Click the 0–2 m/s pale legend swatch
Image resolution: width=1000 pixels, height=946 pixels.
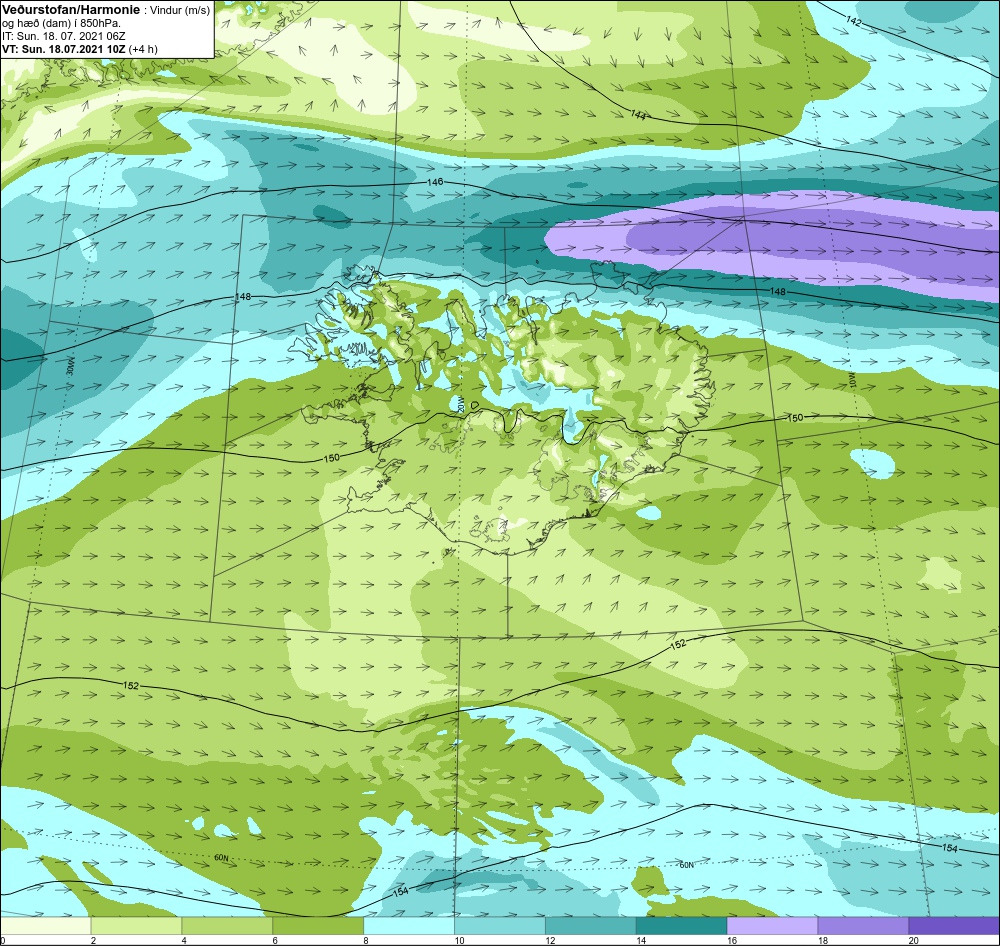(x=45, y=925)
